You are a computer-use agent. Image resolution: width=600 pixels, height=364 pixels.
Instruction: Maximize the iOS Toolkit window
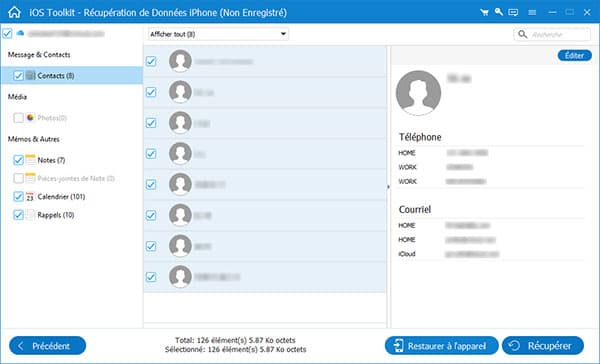pos(569,12)
